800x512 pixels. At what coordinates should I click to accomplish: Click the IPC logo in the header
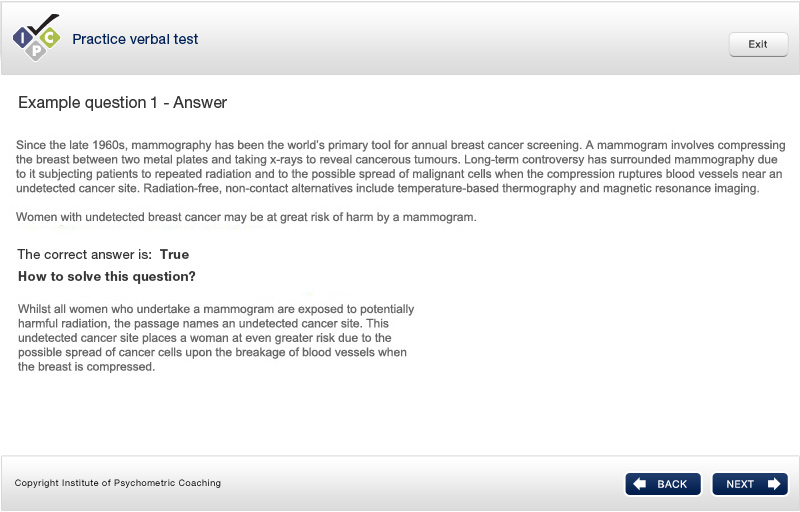point(36,38)
